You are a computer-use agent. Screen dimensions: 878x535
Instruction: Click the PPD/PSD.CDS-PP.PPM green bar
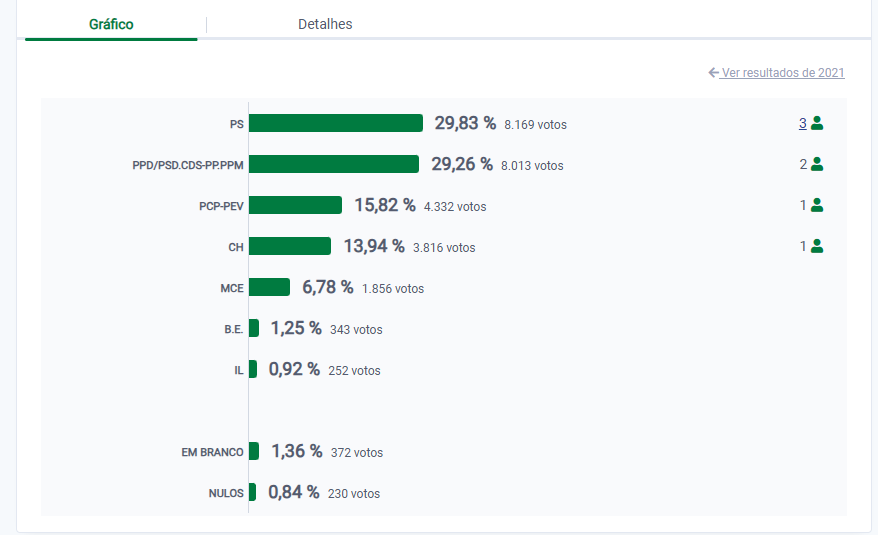pyautogui.click(x=334, y=164)
